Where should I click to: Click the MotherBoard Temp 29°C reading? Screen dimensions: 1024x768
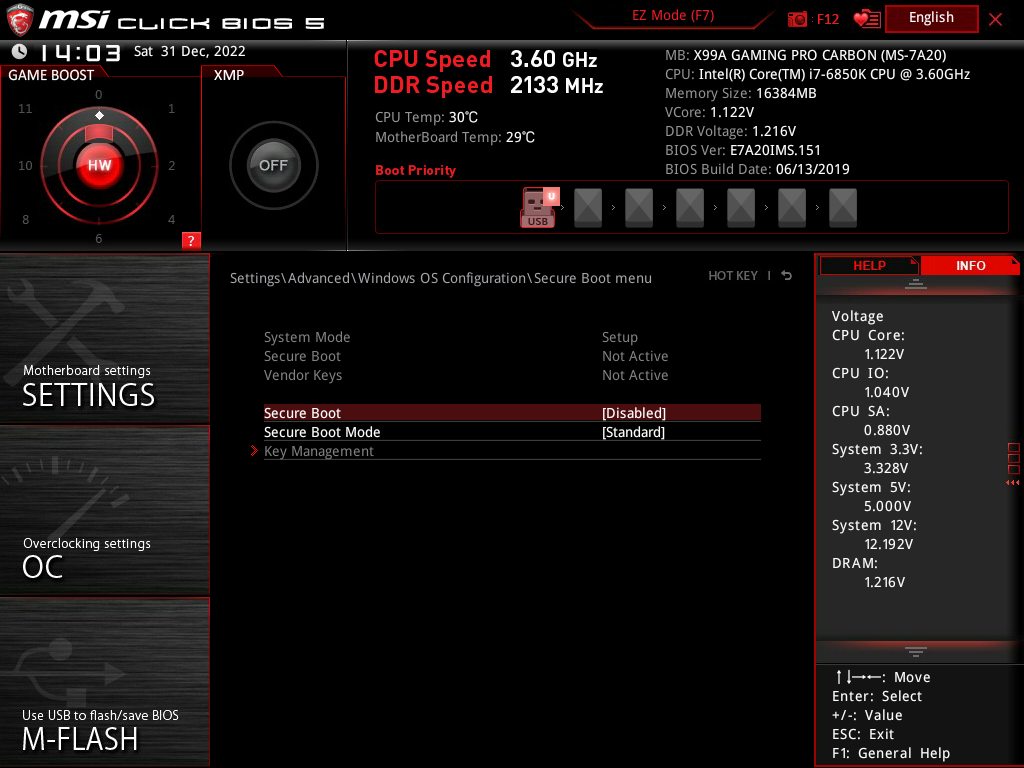coord(455,137)
